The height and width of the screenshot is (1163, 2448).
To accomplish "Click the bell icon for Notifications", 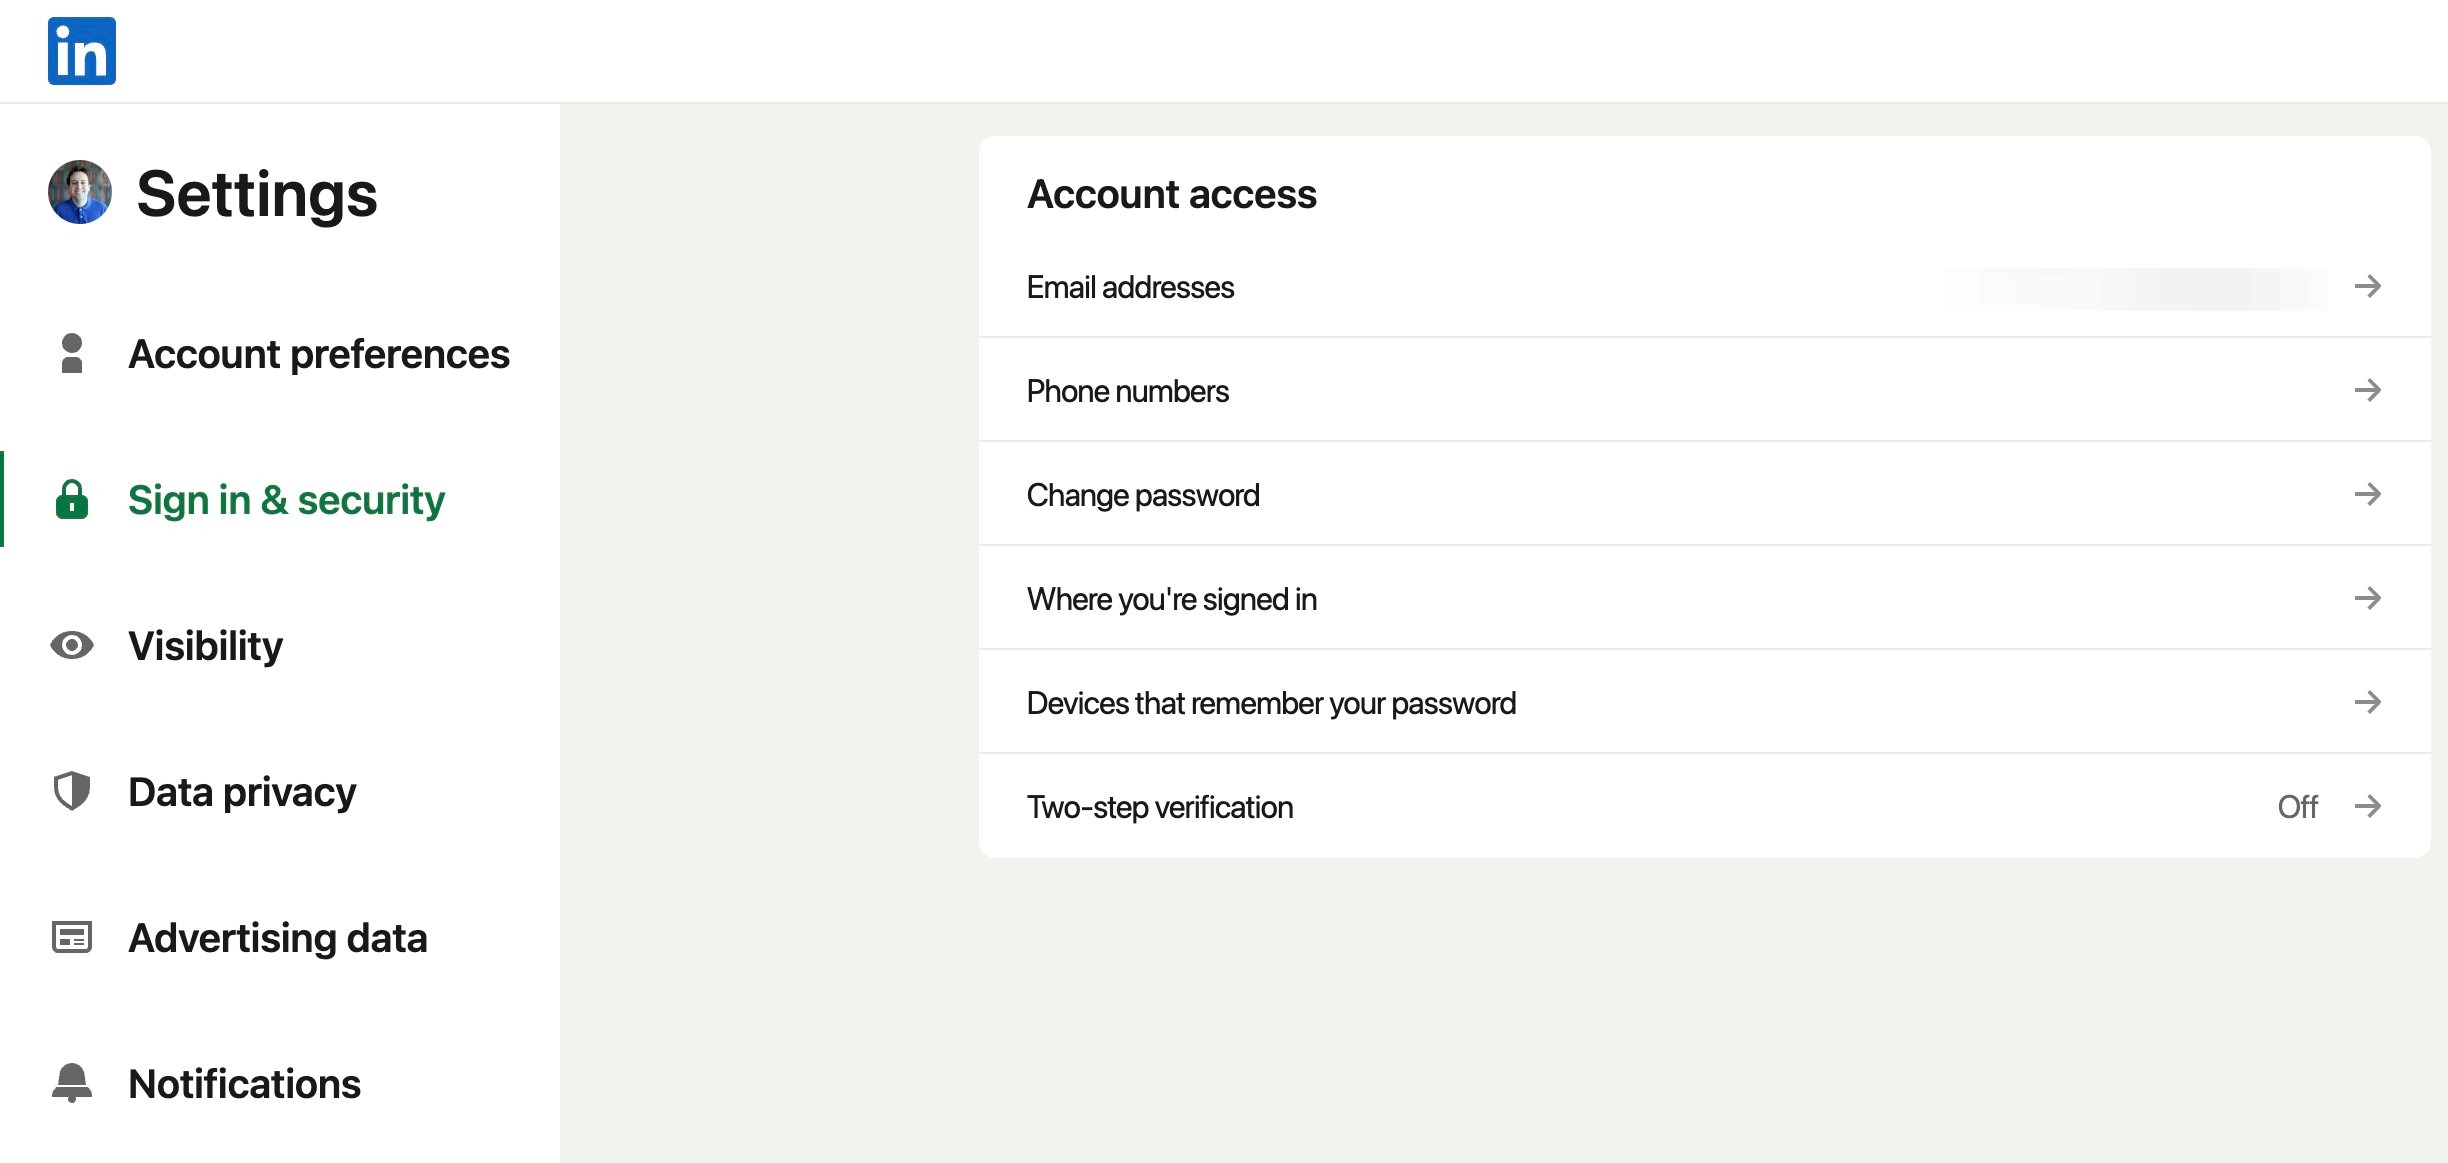I will [x=72, y=1083].
